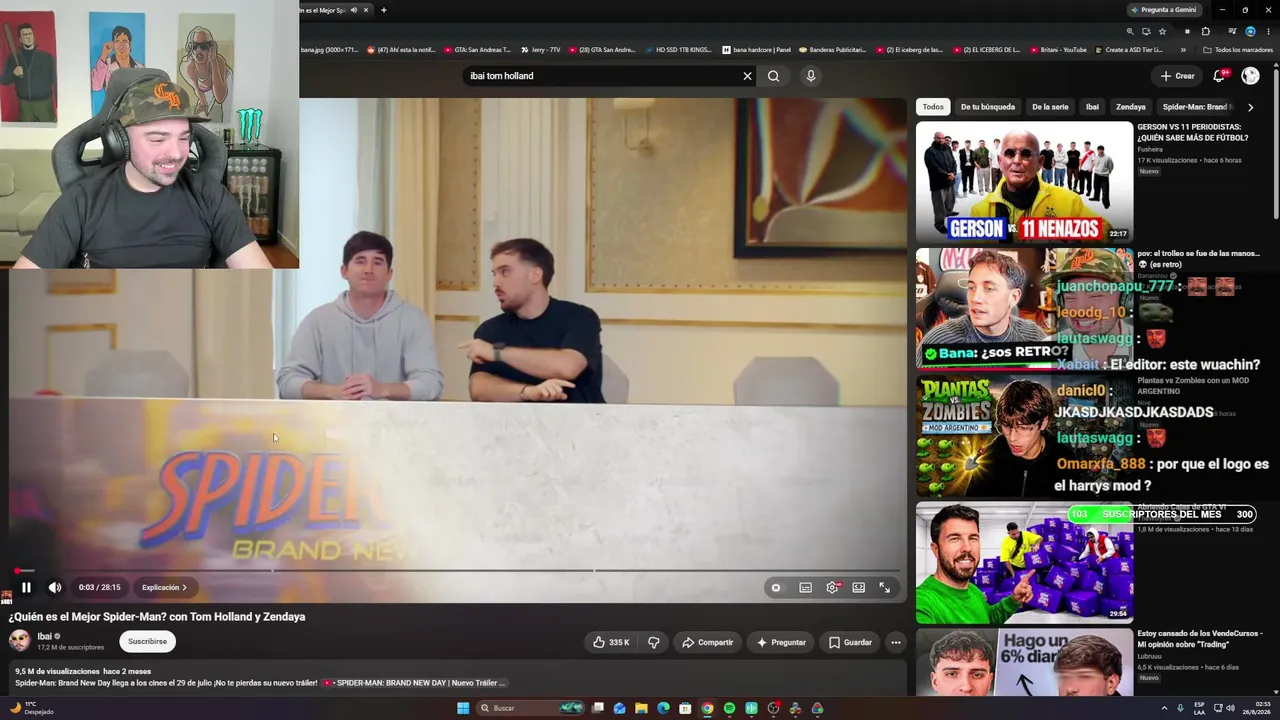1280x720 pixels.
Task: Clear the YouTube search box text
Action: click(747, 76)
